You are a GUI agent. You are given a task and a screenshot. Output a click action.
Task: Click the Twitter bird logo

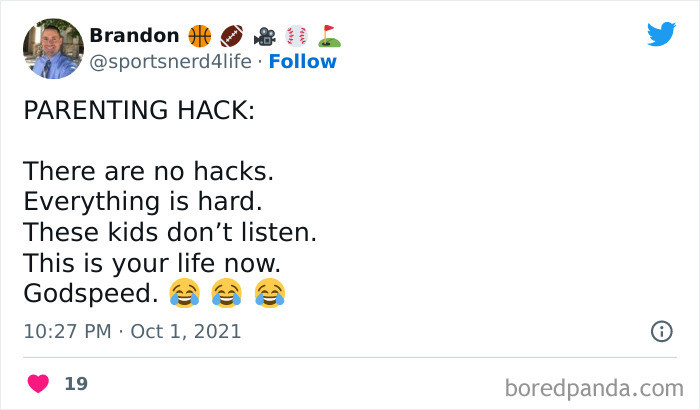point(661,35)
